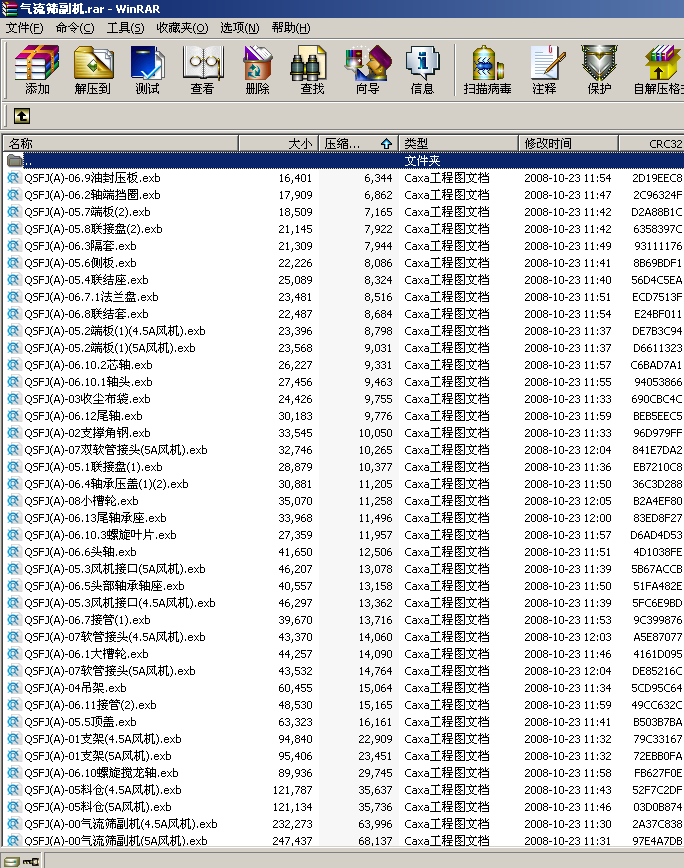The width and height of the screenshot is (684, 868).
Task: Click the status bar key icon
Action: tap(30, 861)
